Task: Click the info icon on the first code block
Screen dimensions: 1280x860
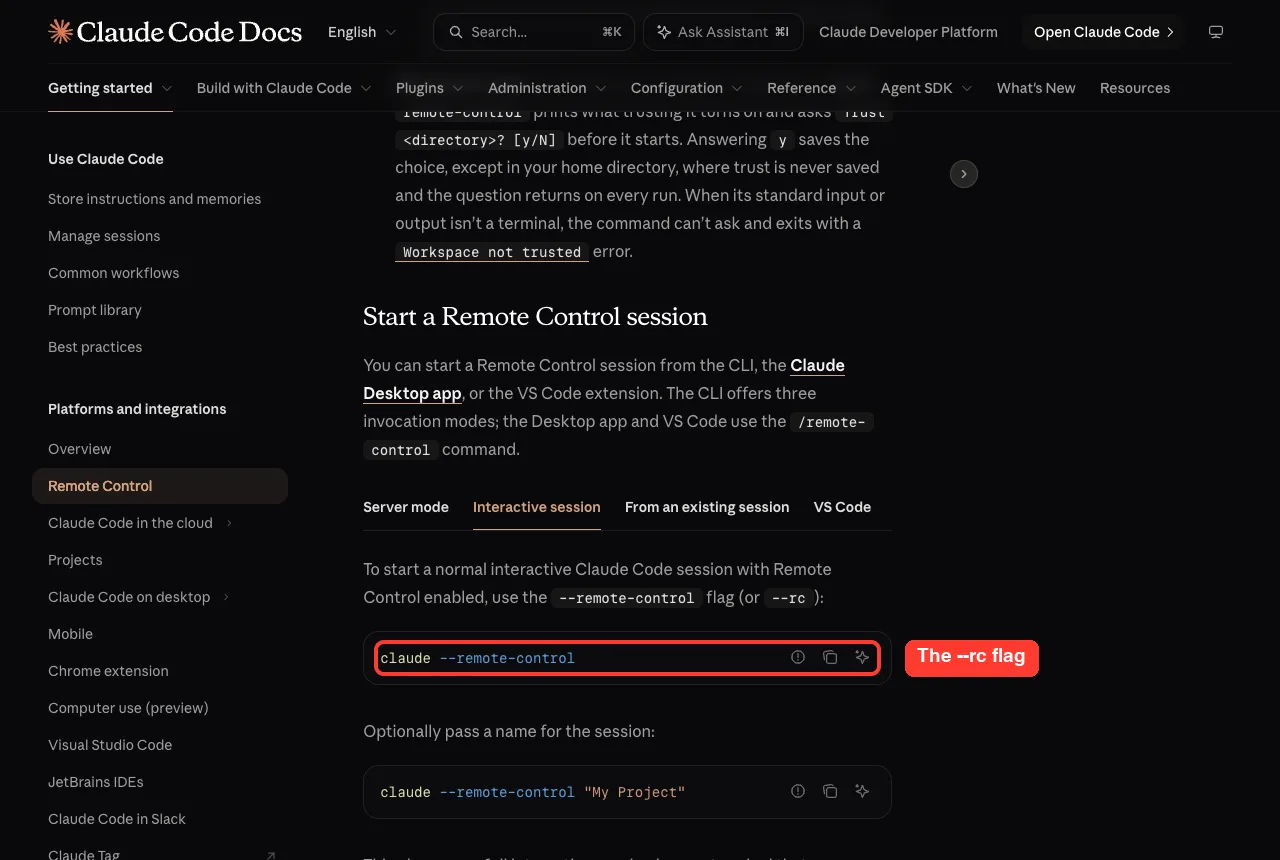Action: (798, 657)
